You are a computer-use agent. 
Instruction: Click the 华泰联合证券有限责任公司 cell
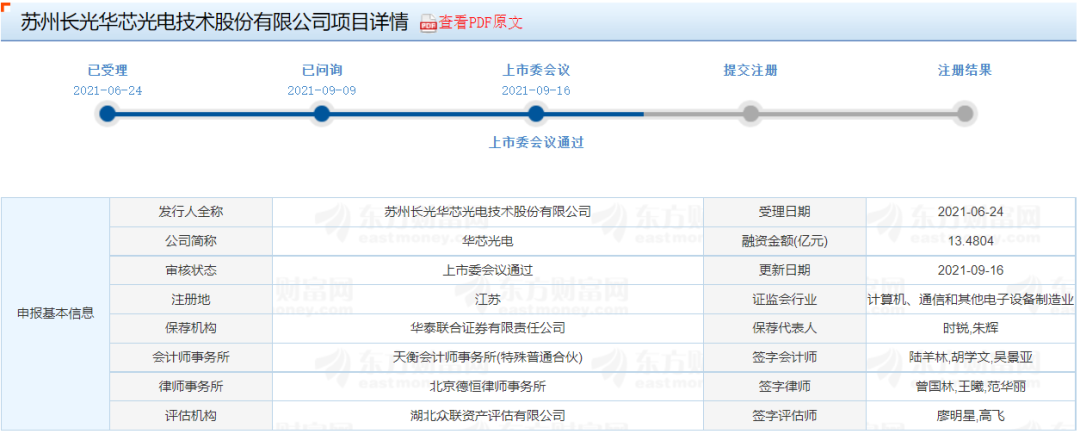pos(488,329)
